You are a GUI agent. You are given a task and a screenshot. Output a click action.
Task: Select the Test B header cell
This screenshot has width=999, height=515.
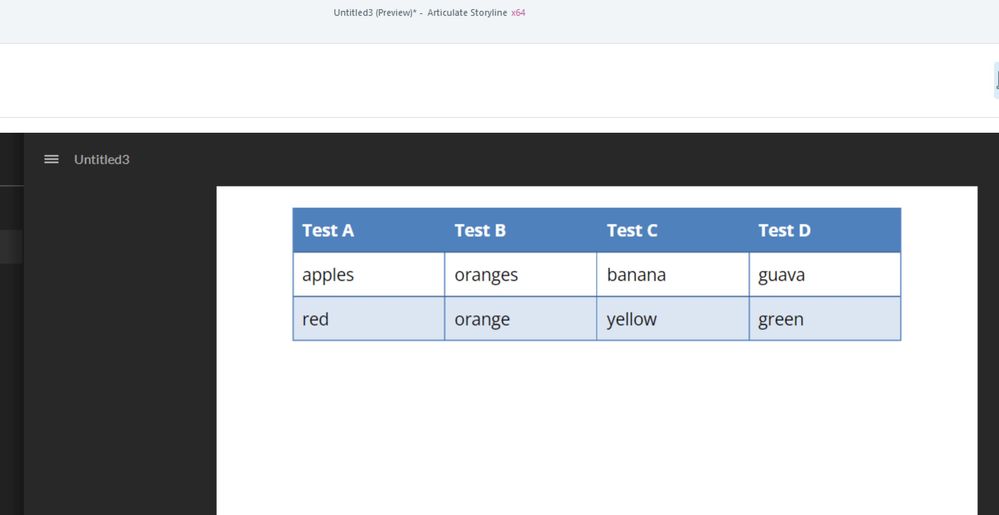coord(520,230)
